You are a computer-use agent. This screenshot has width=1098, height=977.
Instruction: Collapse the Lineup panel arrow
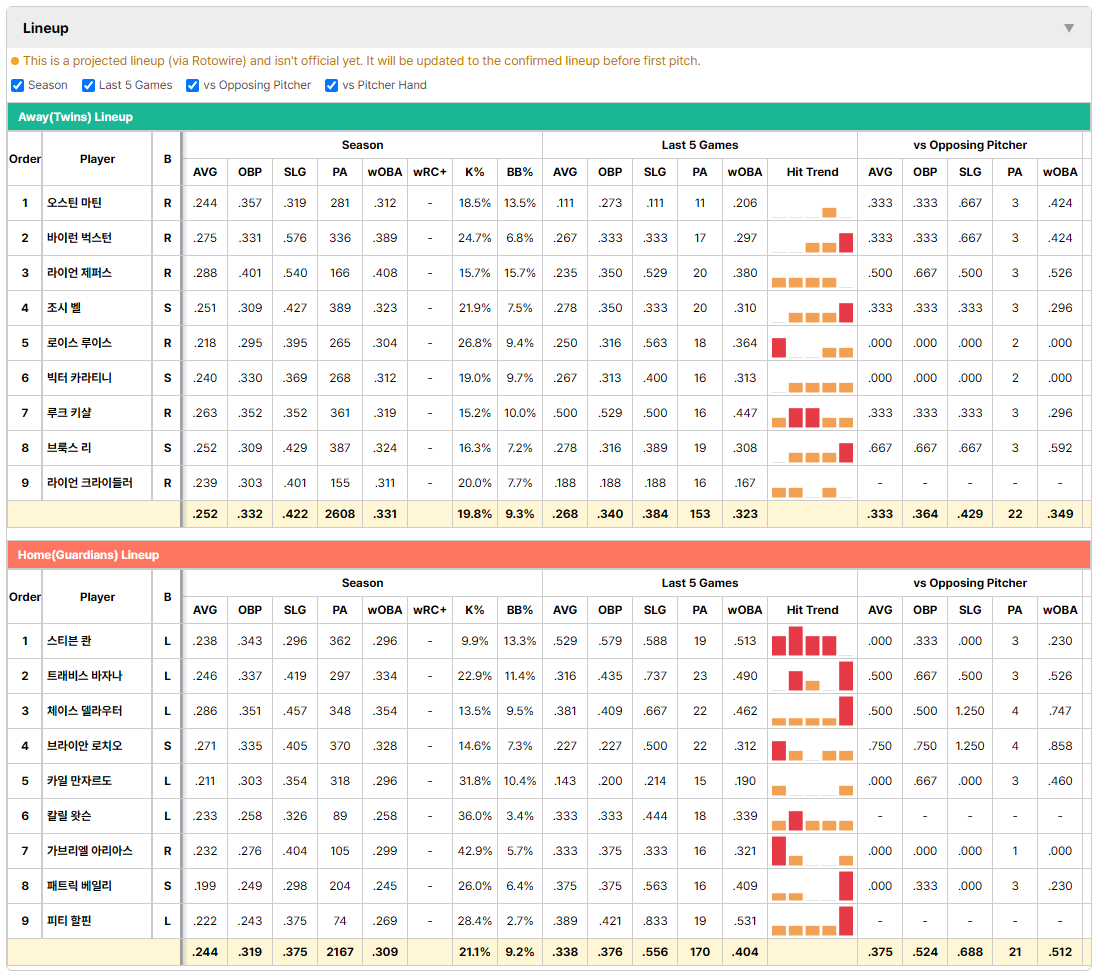point(1069,28)
